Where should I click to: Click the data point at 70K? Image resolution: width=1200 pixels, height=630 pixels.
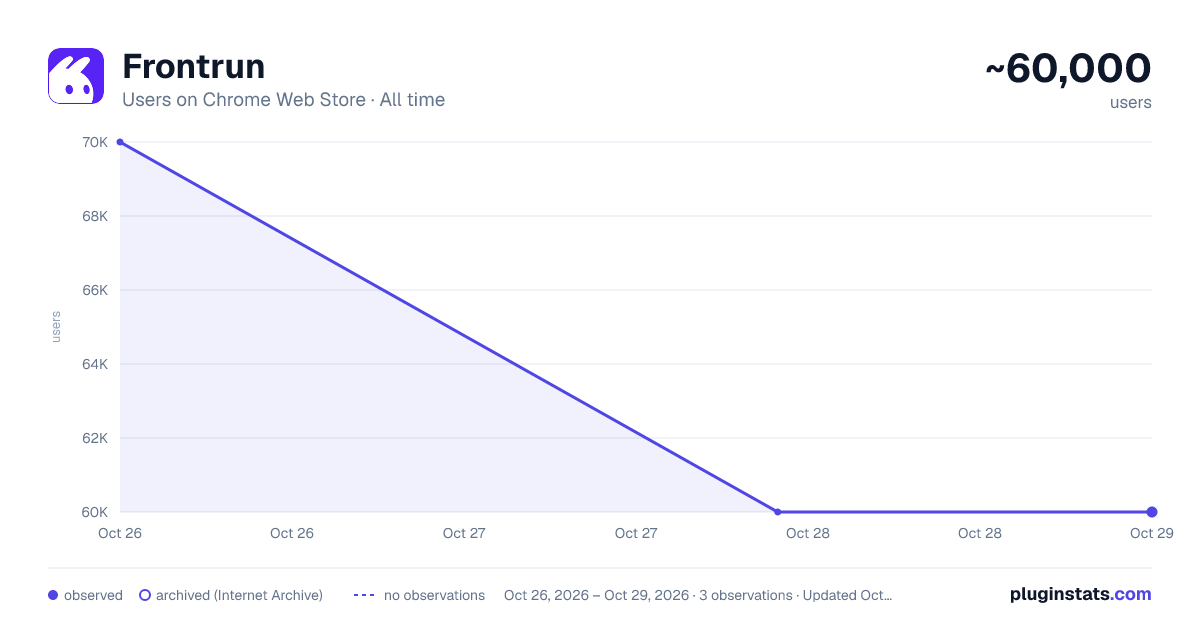click(x=120, y=142)
